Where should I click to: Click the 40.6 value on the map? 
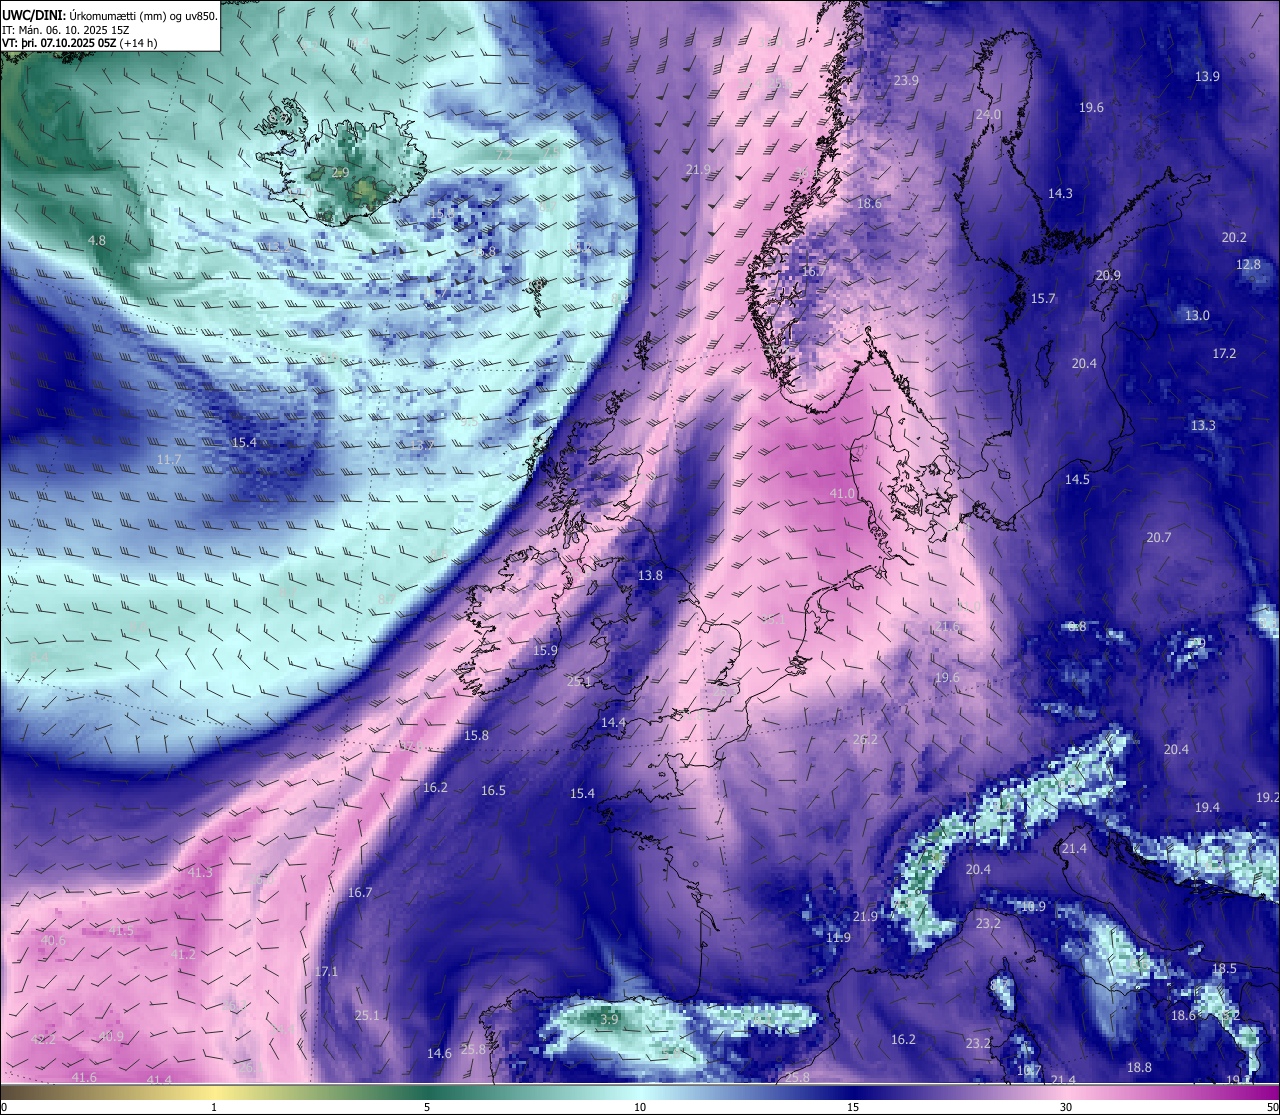52,941
